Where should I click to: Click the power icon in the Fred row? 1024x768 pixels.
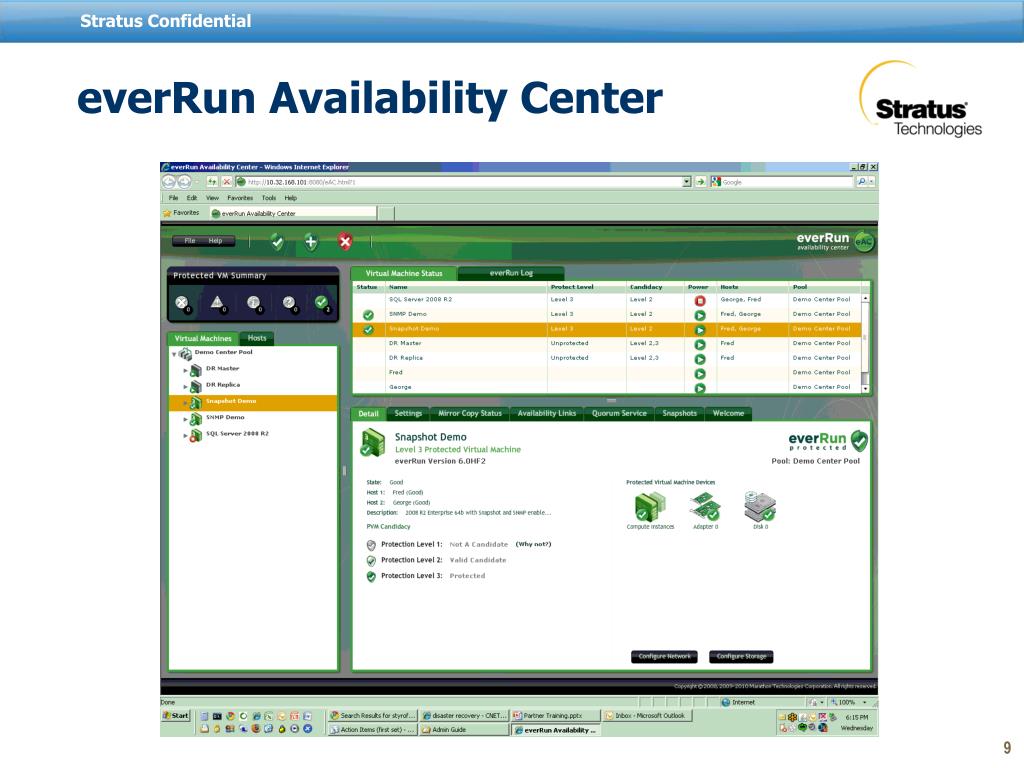tap(699, 374)
